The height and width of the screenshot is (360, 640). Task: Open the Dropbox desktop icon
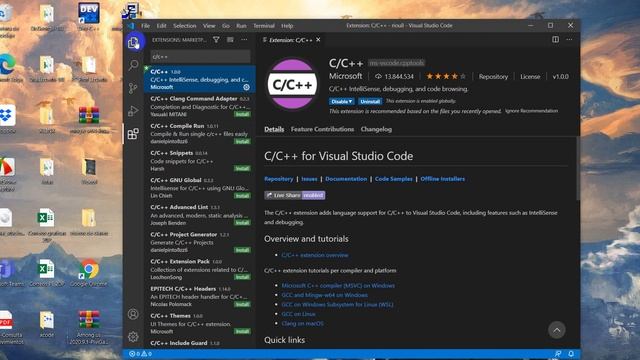point(7,119)
